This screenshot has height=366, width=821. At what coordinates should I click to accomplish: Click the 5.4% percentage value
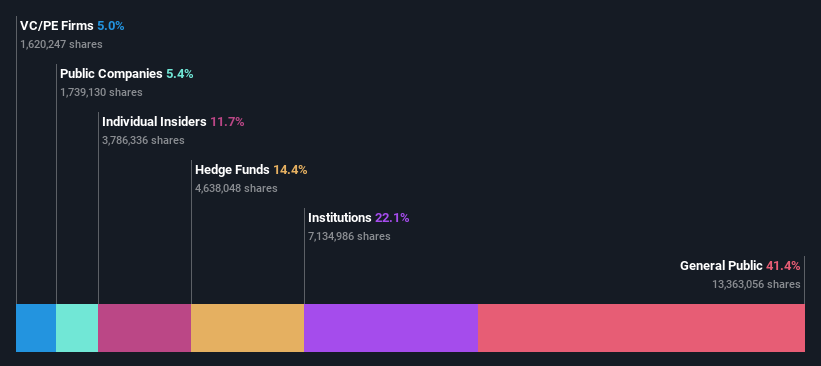[x=180, y=74]
